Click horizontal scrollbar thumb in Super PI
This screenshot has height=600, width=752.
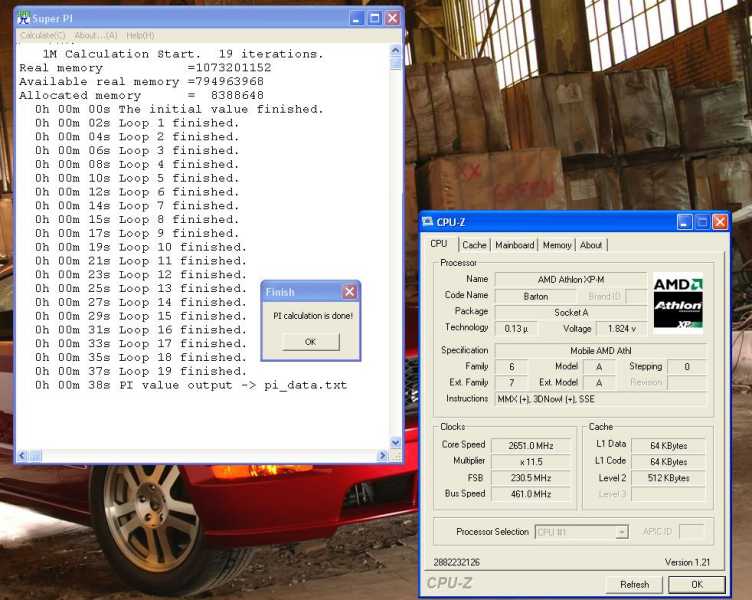[x=35, y=455]
